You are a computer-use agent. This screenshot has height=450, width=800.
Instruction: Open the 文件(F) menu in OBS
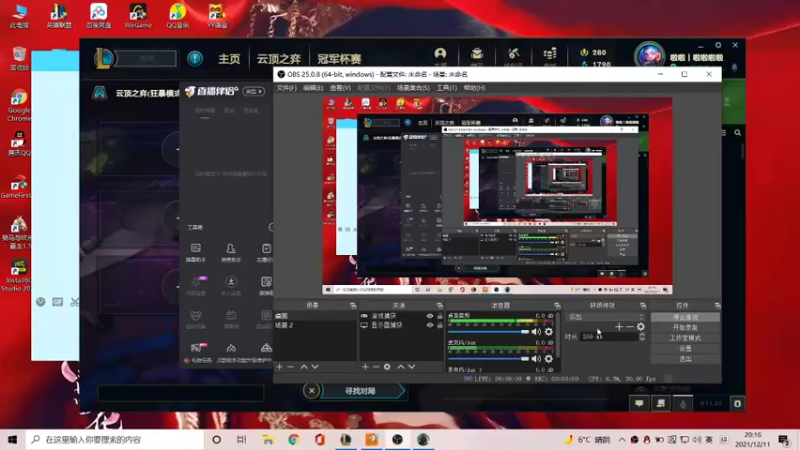coord(286,88)
